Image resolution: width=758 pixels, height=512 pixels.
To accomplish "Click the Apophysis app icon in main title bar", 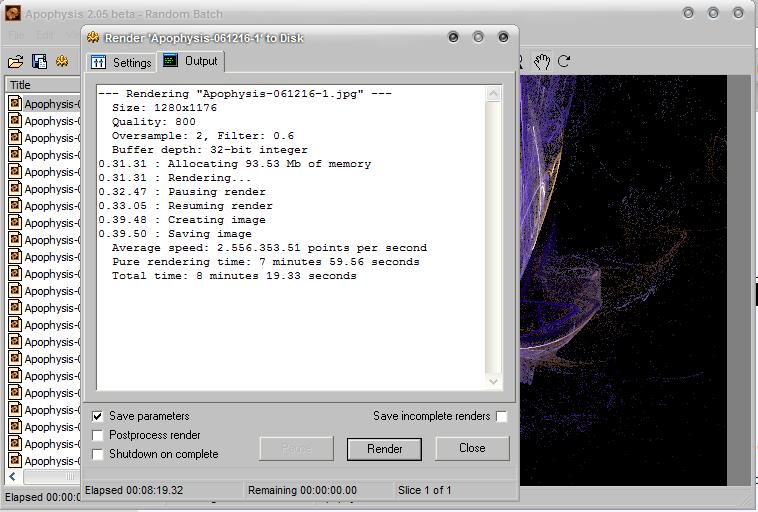I will (x=13, y=13).
